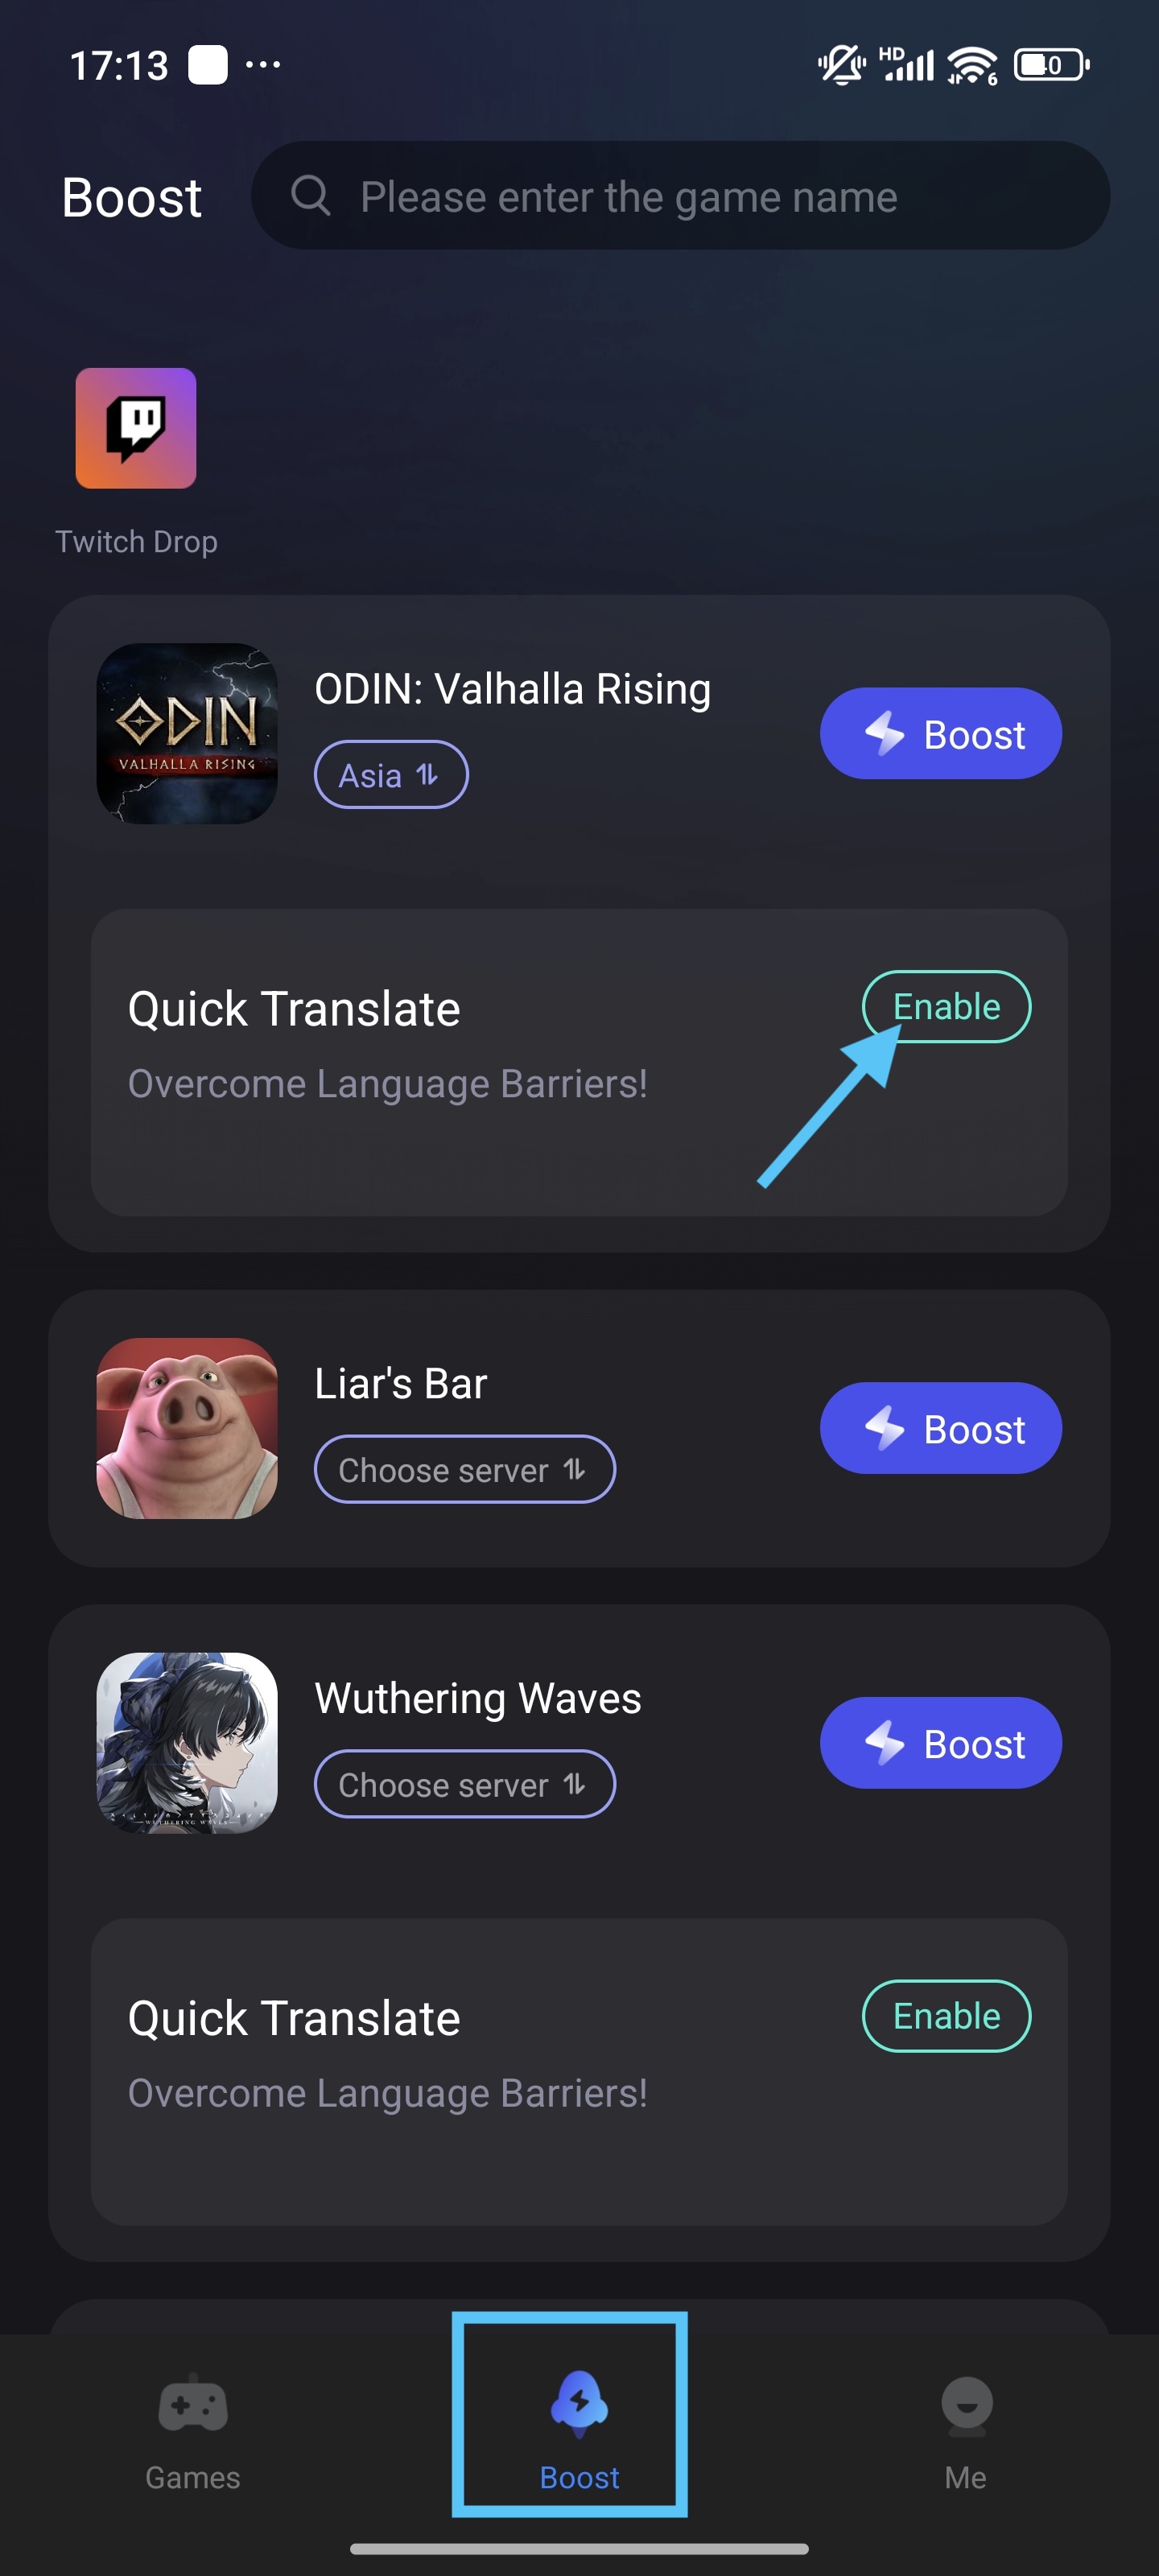Enable Quick Translate for Wuthering Waves
1159x2576 pixels.
point(946,2016)
